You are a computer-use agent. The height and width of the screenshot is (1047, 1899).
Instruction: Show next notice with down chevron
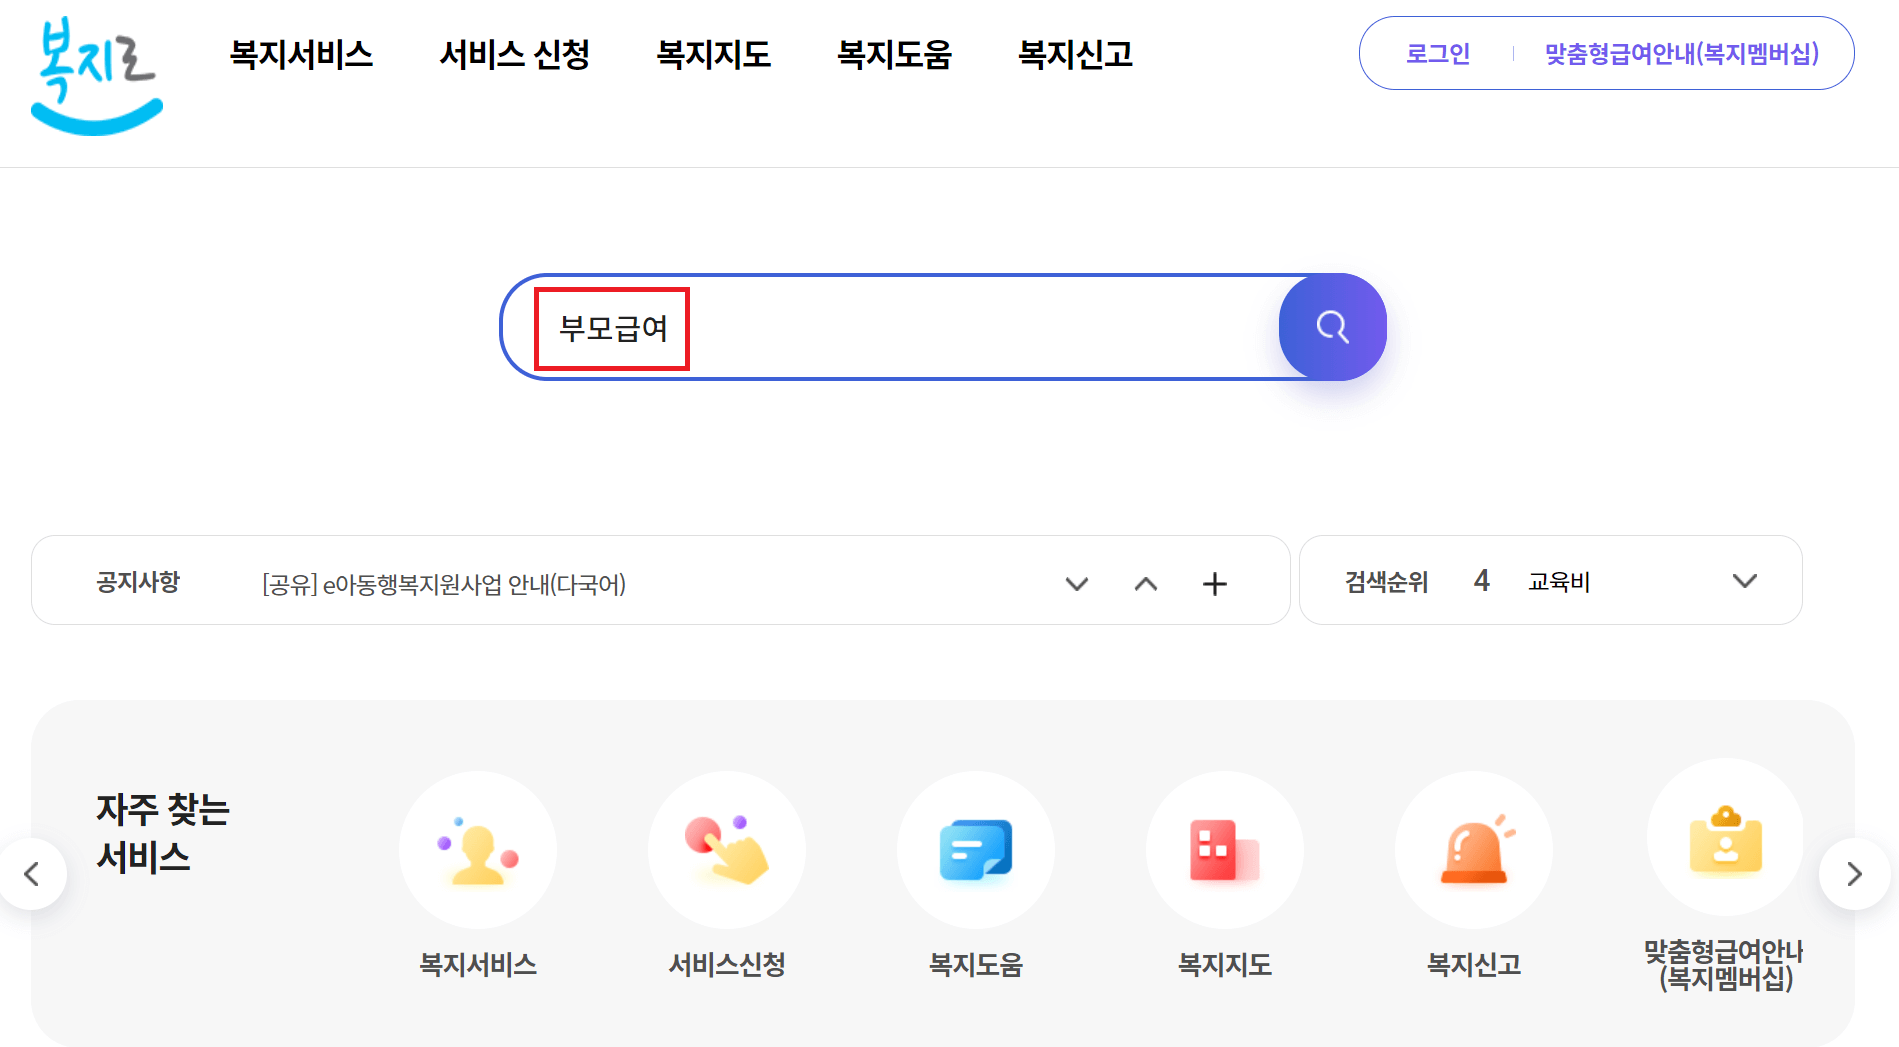pyautogui.click(x=1076, y=584)
